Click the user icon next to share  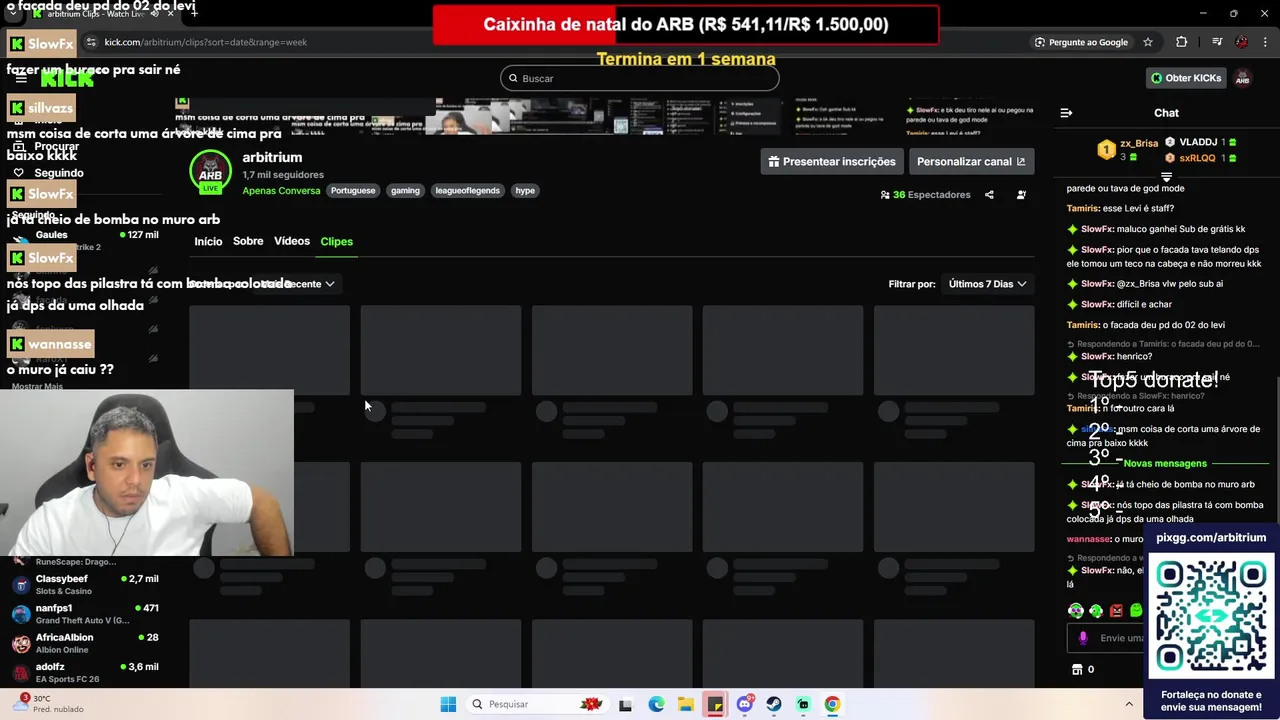coord(1021,195)
